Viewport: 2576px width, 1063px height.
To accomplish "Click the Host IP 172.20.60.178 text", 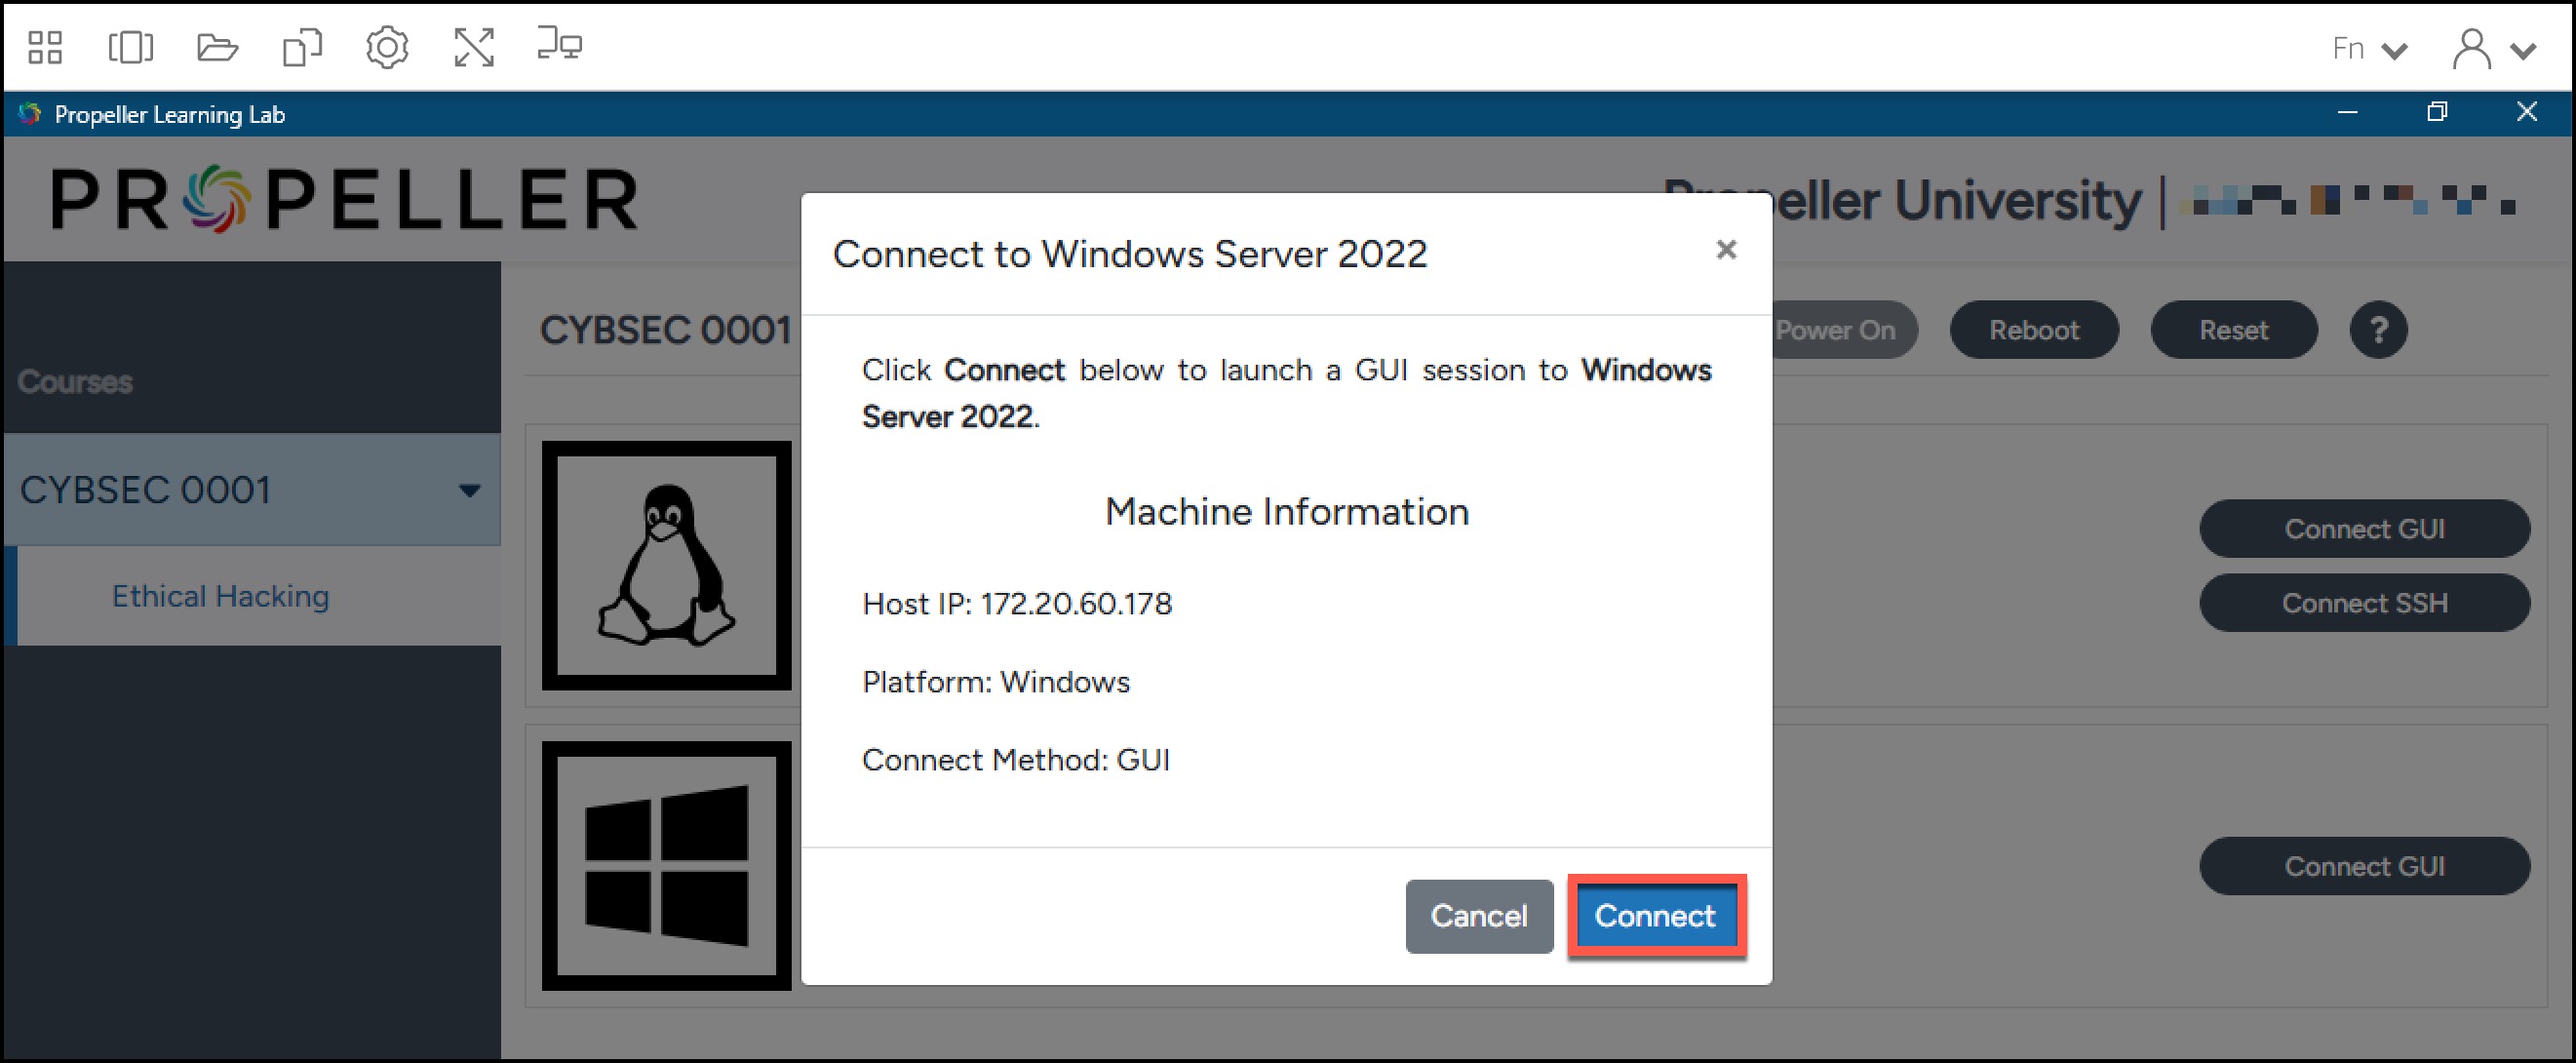I will tap(1017, 604).
